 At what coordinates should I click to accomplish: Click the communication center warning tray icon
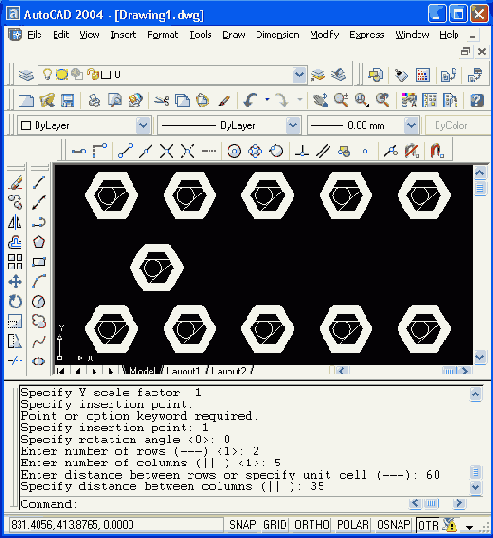click(x=450, y=525)
